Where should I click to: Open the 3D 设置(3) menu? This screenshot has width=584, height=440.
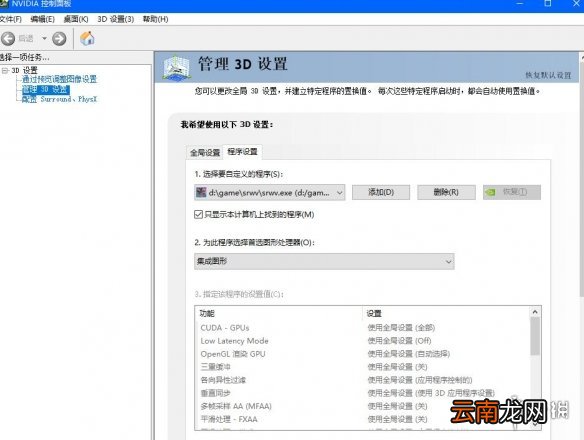click(x=115, y=19)
